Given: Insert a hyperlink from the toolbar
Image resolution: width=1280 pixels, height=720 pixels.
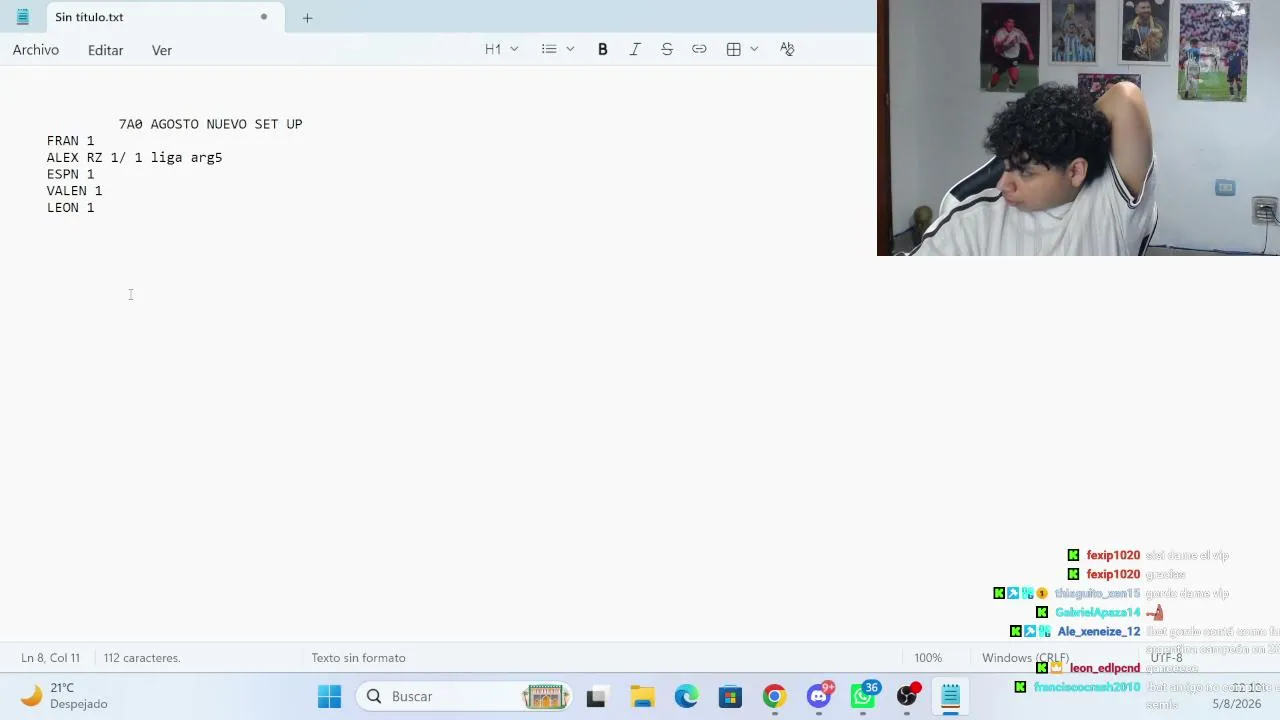Looking at the screenshot, I should coord(699,49).
